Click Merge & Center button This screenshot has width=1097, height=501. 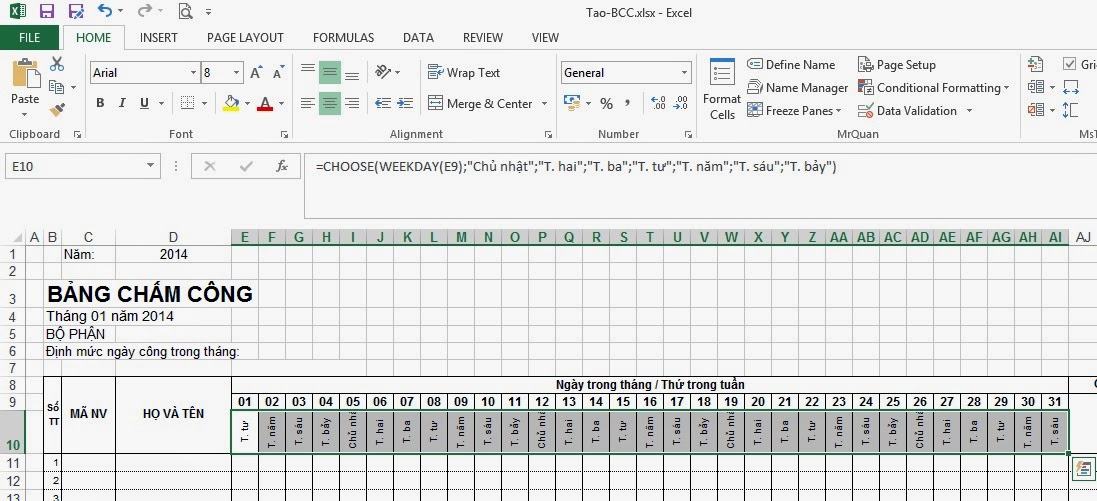pos(480,104)
